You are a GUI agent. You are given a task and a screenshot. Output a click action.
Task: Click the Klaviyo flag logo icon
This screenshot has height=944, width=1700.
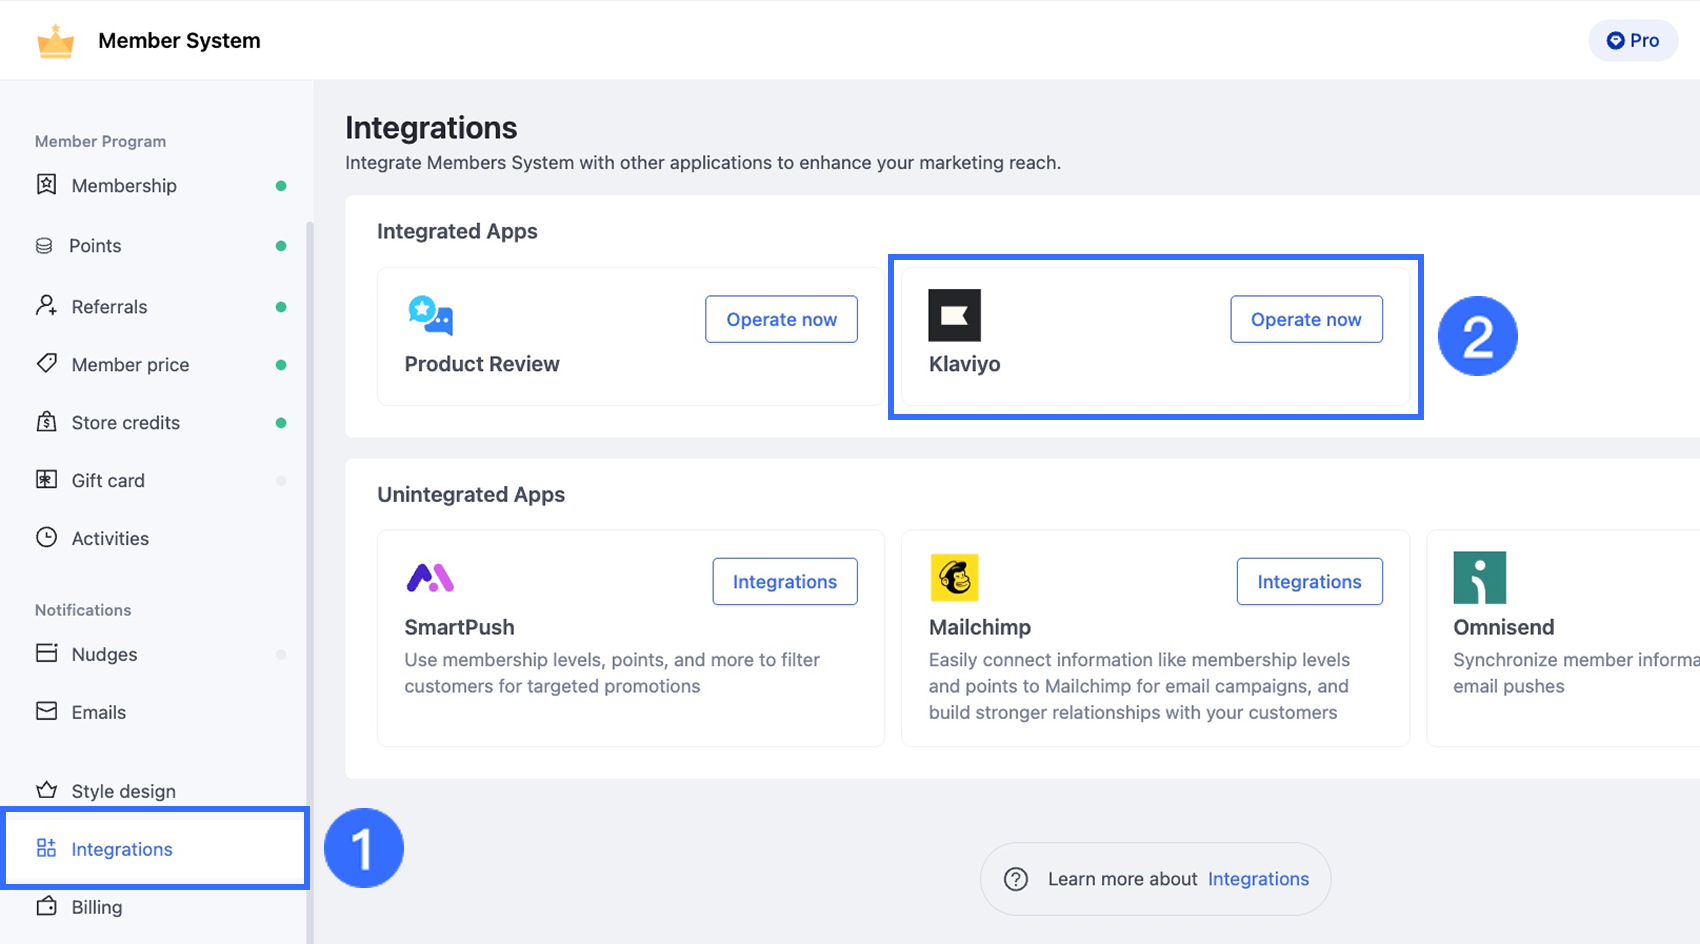(x=954, y=315)
